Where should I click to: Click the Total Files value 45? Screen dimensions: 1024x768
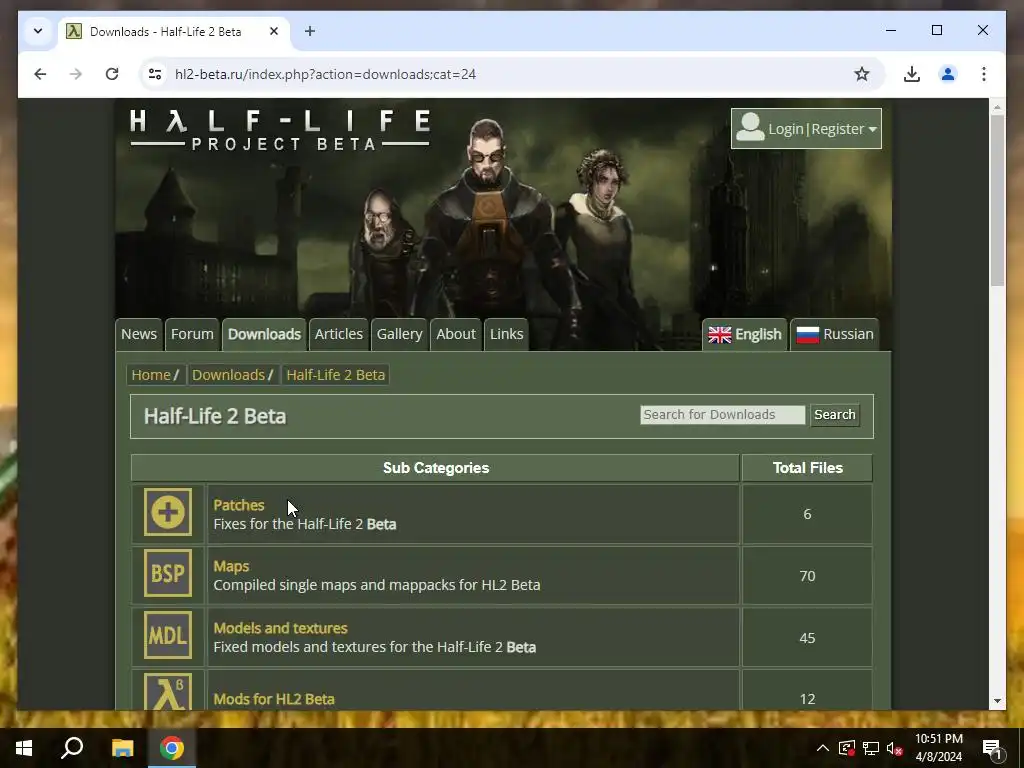pos(807,638)
